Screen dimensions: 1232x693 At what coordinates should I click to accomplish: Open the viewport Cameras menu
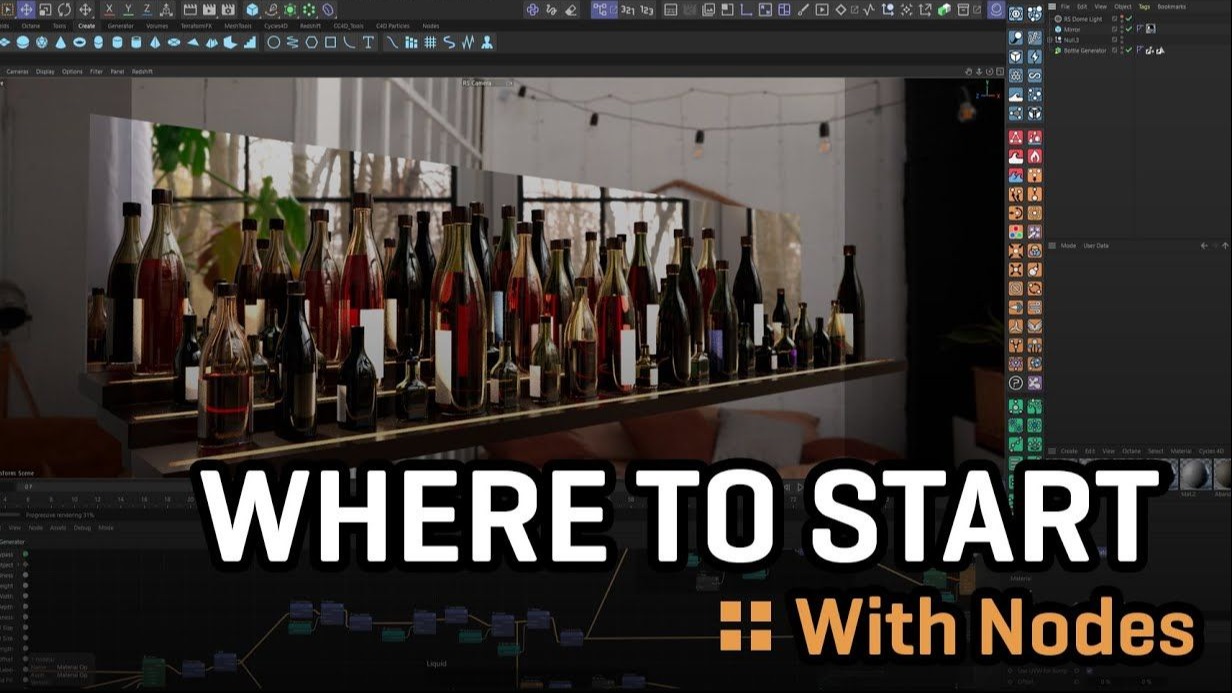click(18, 72)
